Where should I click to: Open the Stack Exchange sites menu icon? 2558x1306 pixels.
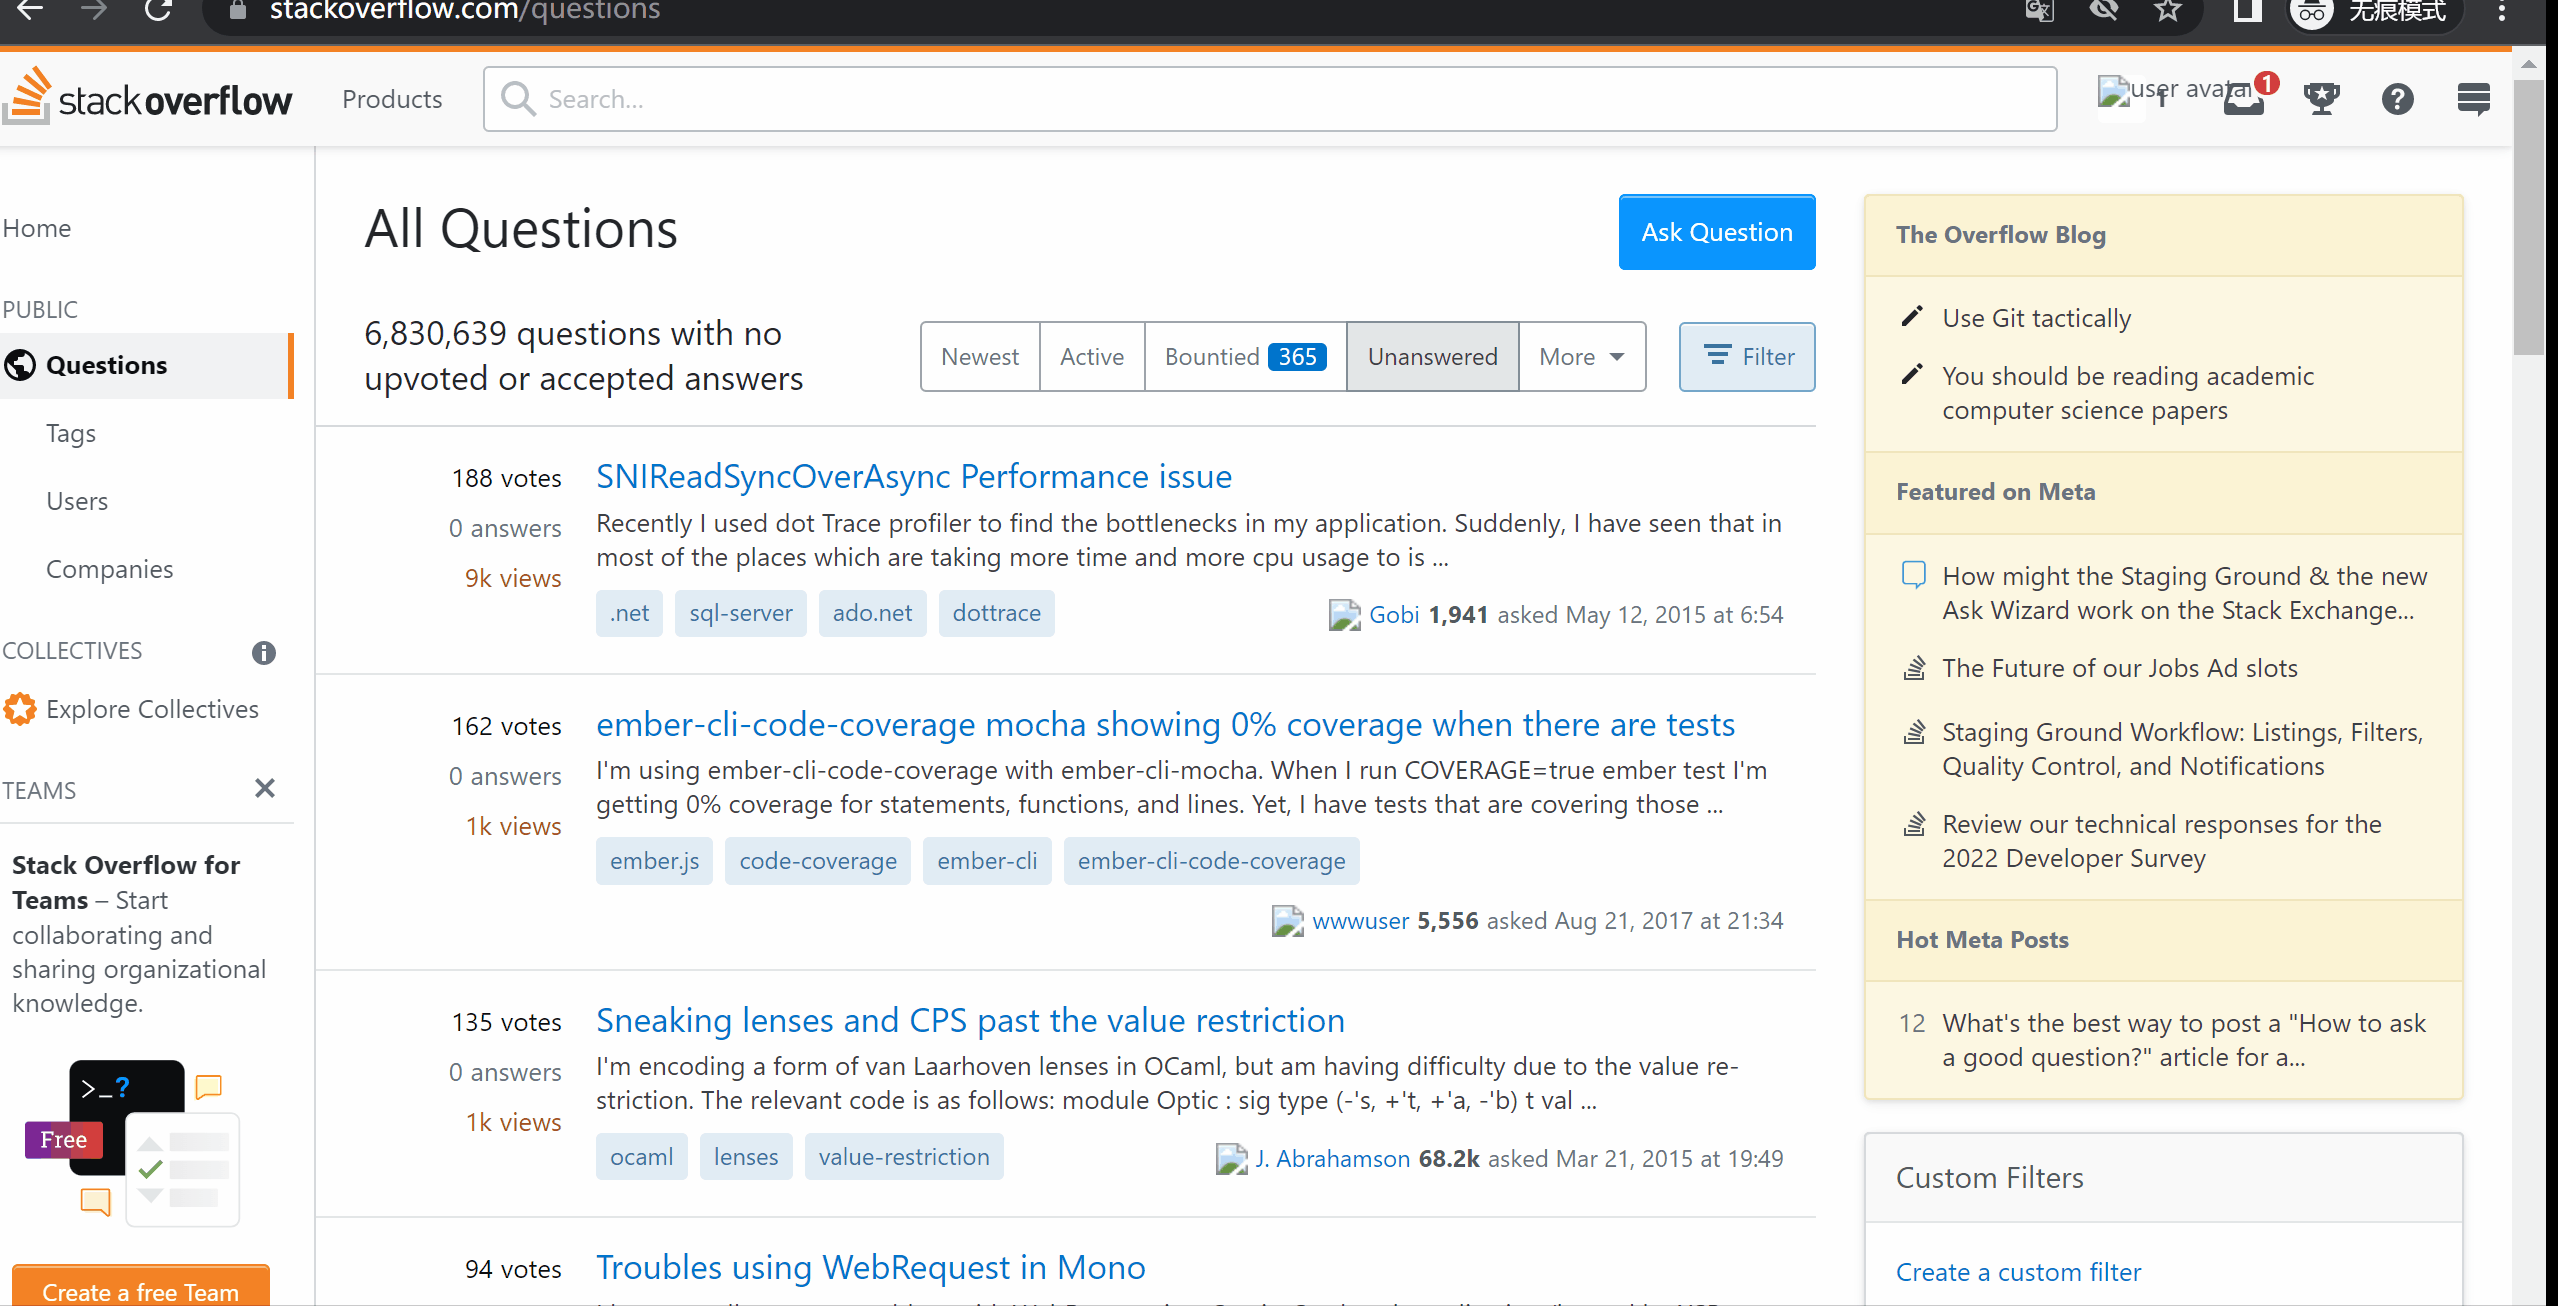click(2473, 99)
